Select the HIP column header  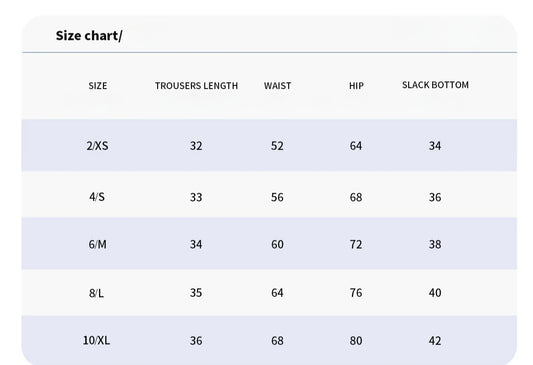coord(356,86)
